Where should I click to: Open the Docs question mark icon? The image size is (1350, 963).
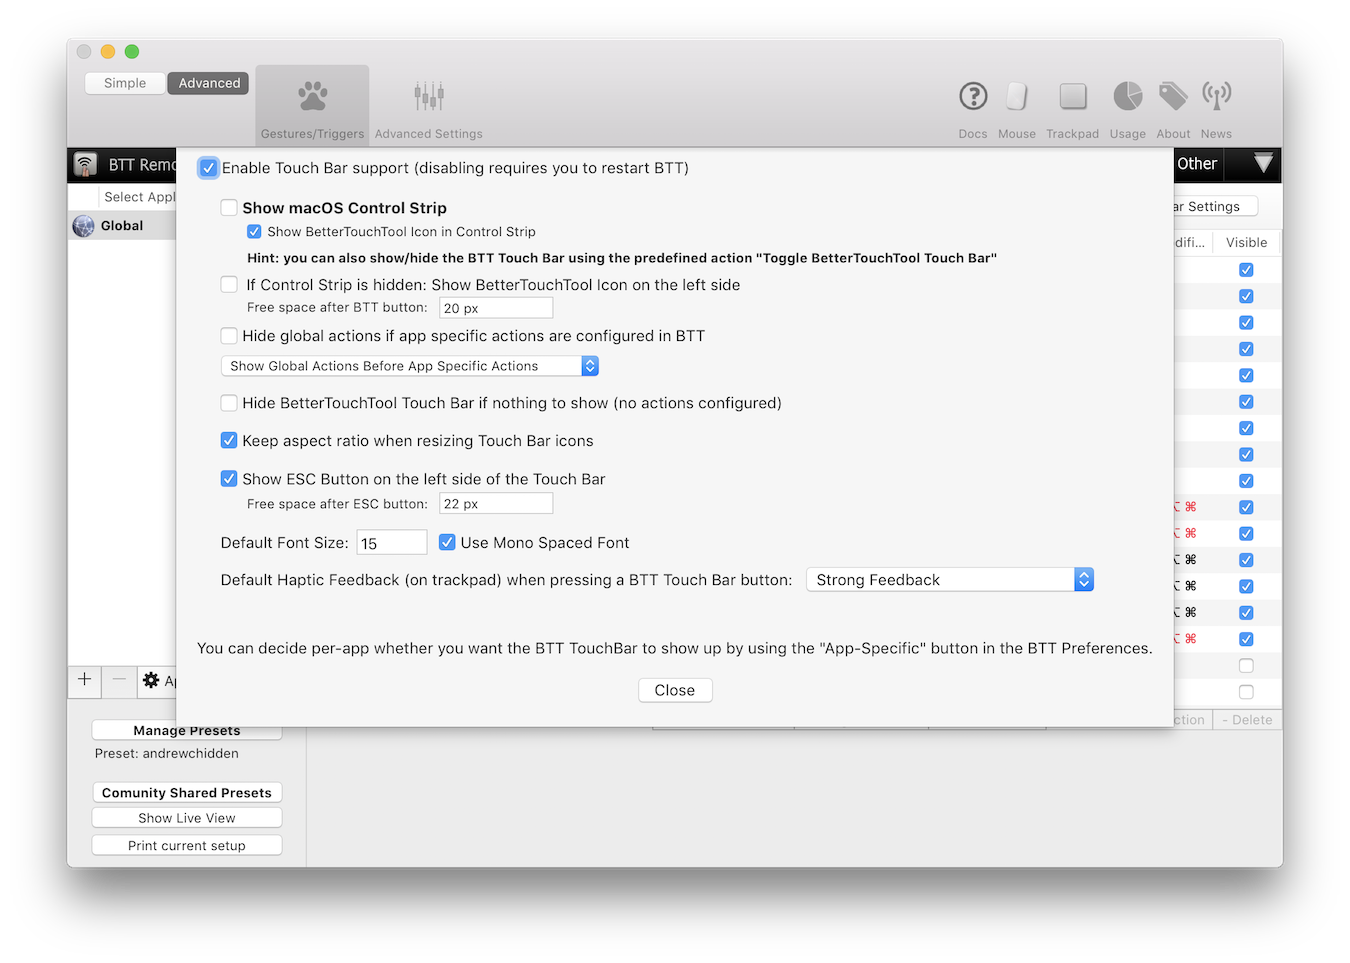[x=973, y=96]
